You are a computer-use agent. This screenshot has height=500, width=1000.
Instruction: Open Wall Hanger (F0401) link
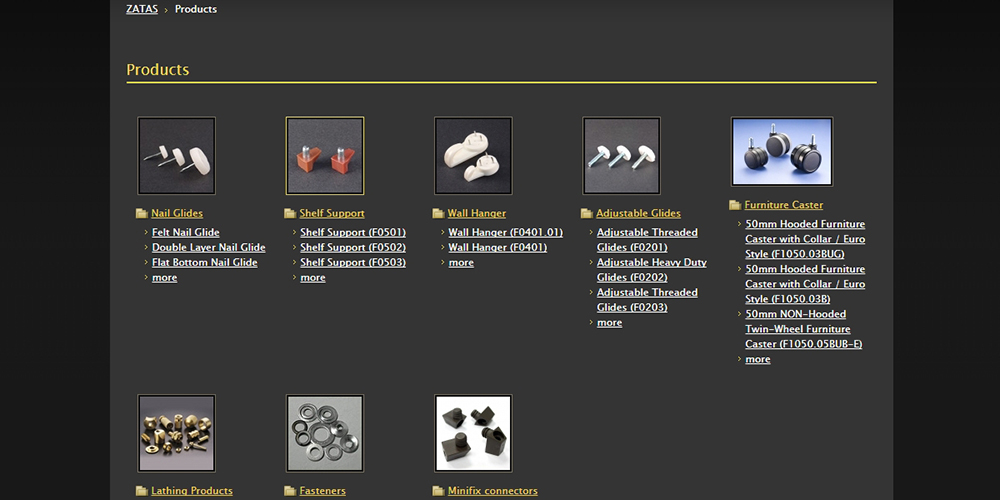[497, 247]
